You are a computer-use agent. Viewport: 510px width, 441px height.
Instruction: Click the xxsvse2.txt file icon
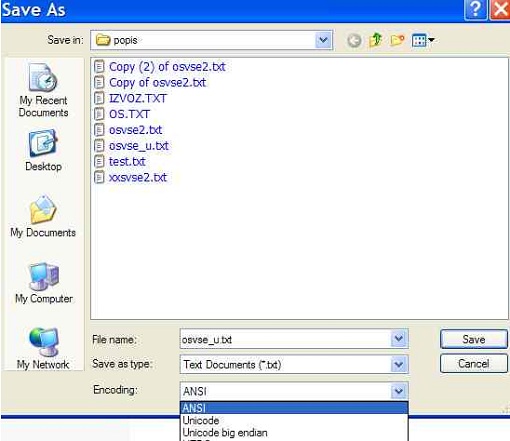(x=99, y=177)
